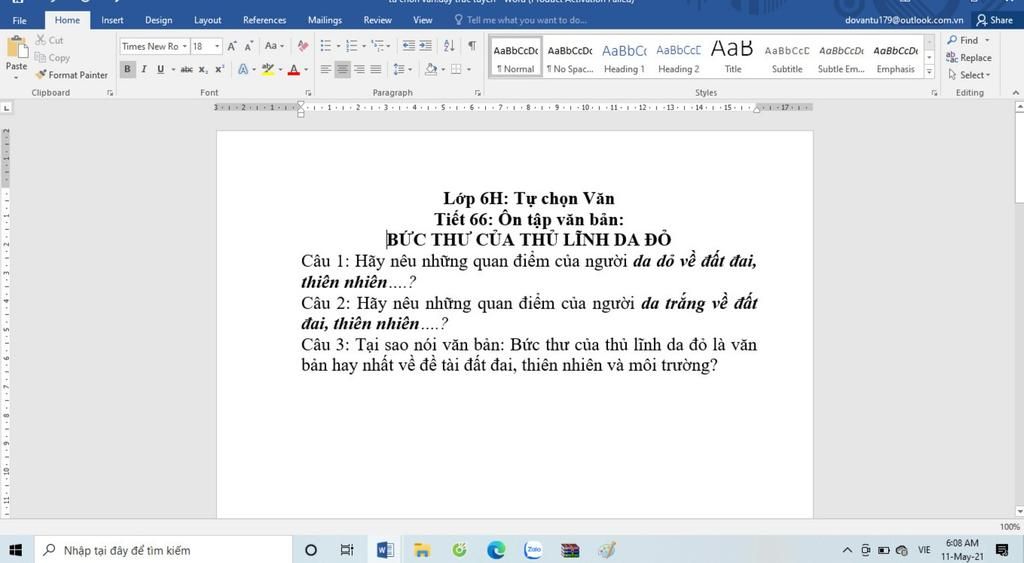Align text to the right
The image size is (1024, 563).
[x=359, y=69]
